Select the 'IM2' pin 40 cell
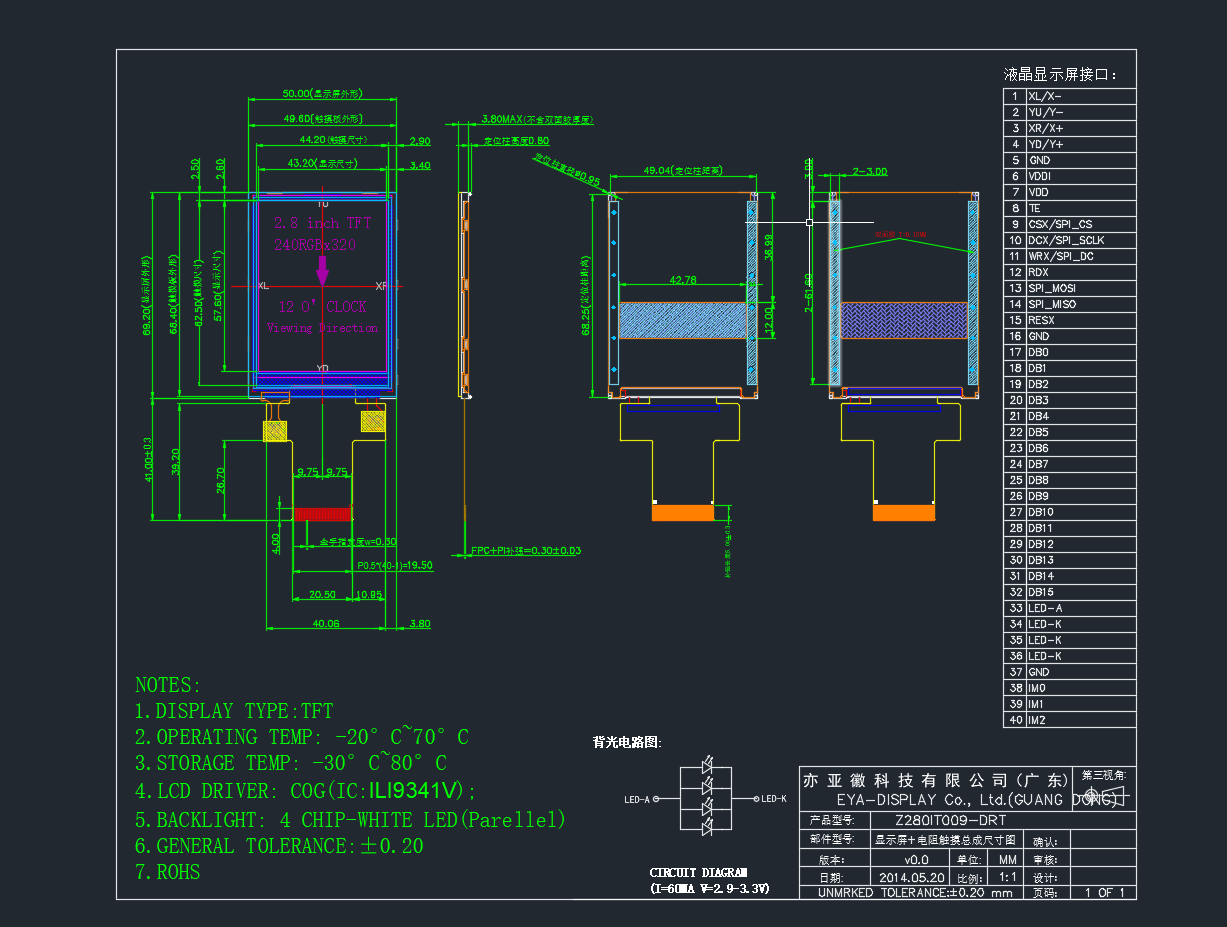Image resolution: width=1227 pixels, height=927 pixels. point(1081,720)
